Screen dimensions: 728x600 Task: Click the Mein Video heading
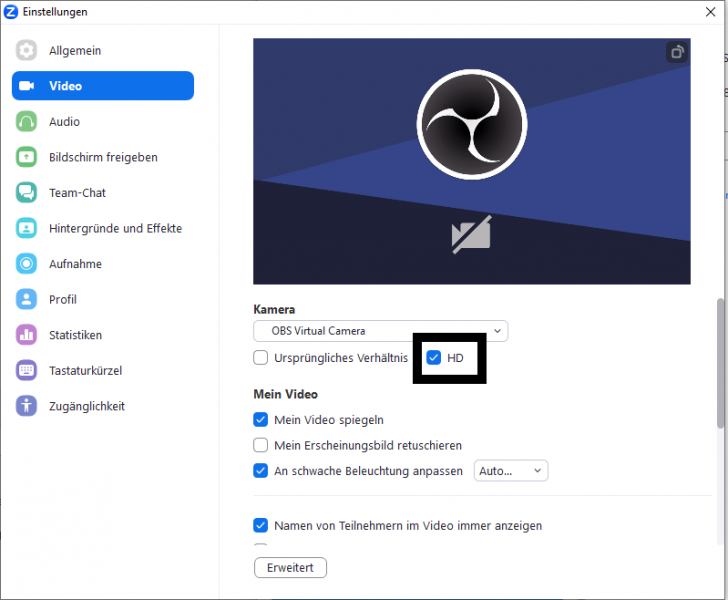tap(286, 394)
